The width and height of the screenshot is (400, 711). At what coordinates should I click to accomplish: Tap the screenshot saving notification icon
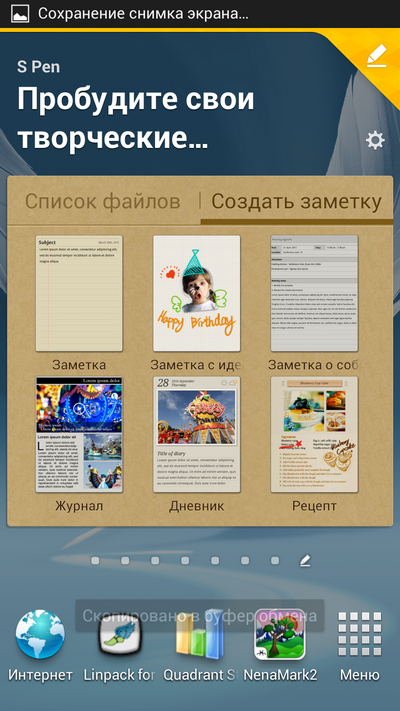click(20, 14)
